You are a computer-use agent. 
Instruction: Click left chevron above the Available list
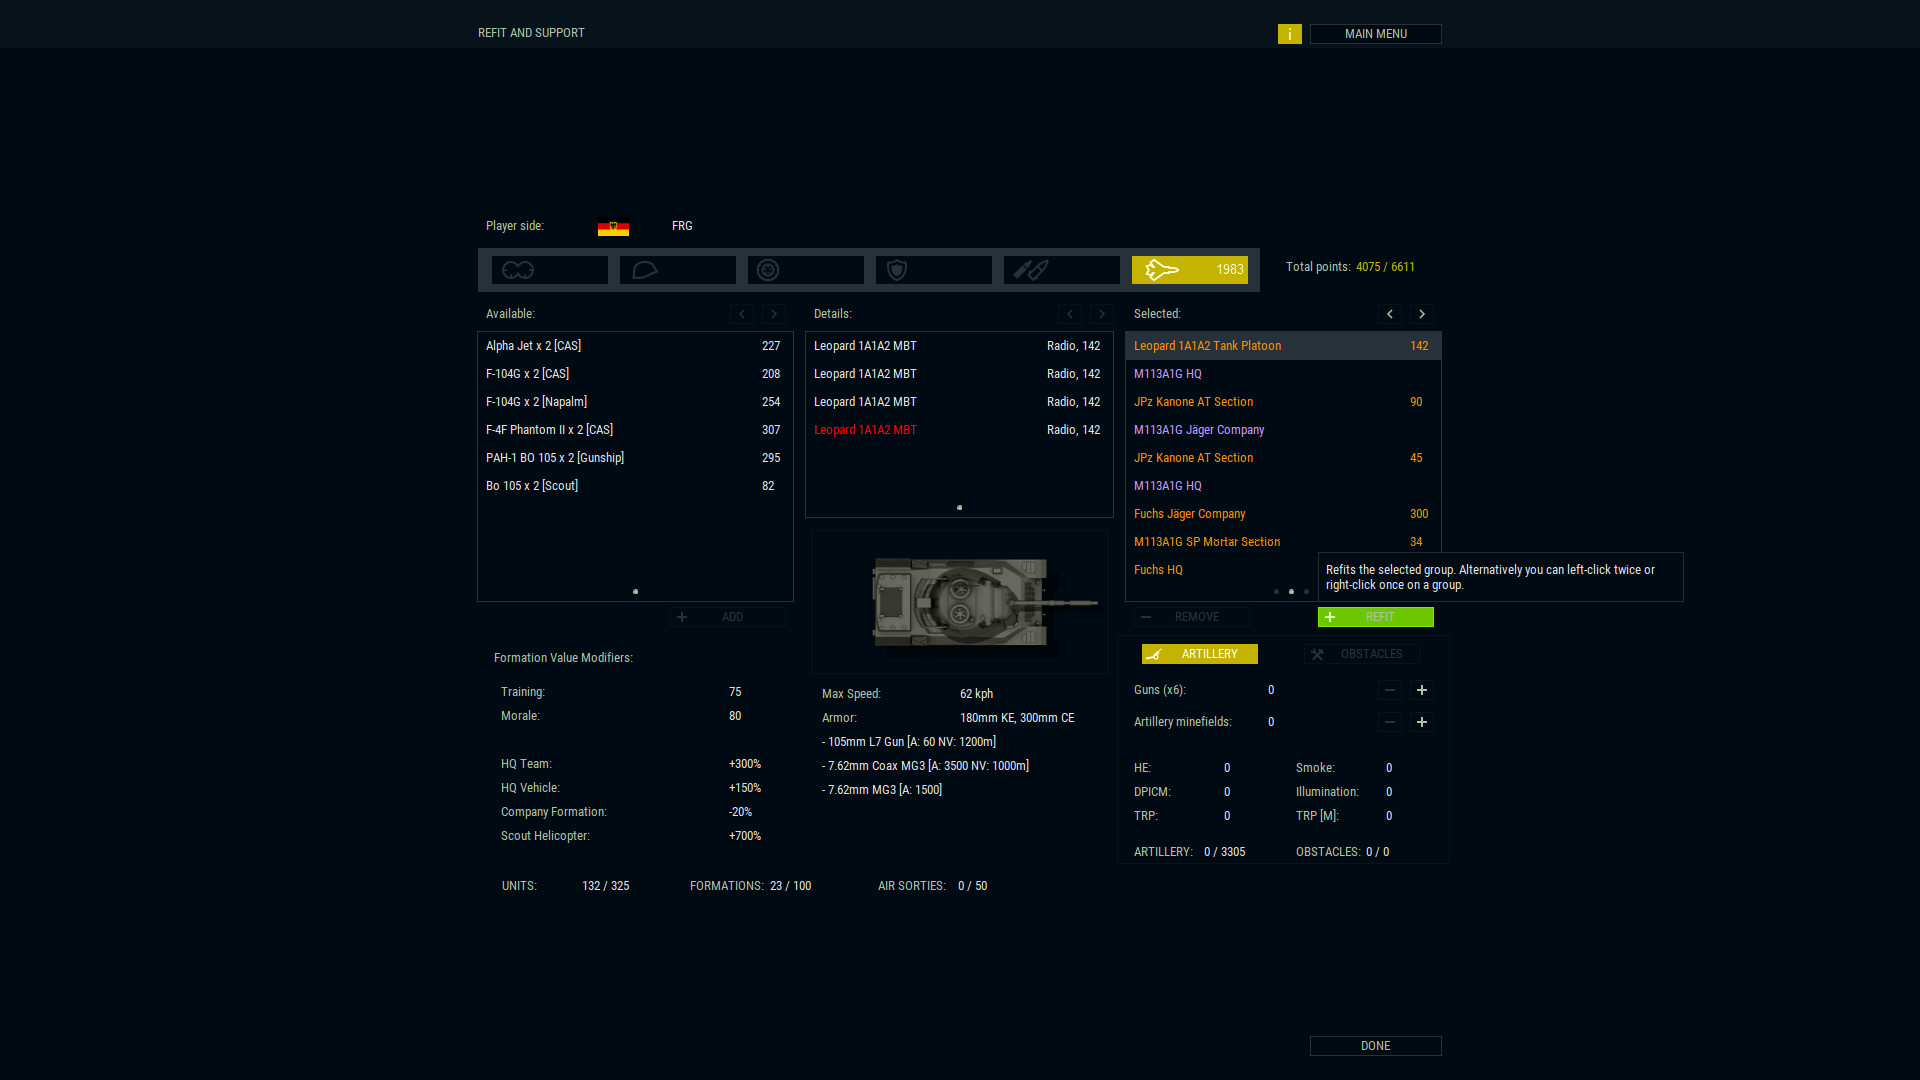coord(742,314)
